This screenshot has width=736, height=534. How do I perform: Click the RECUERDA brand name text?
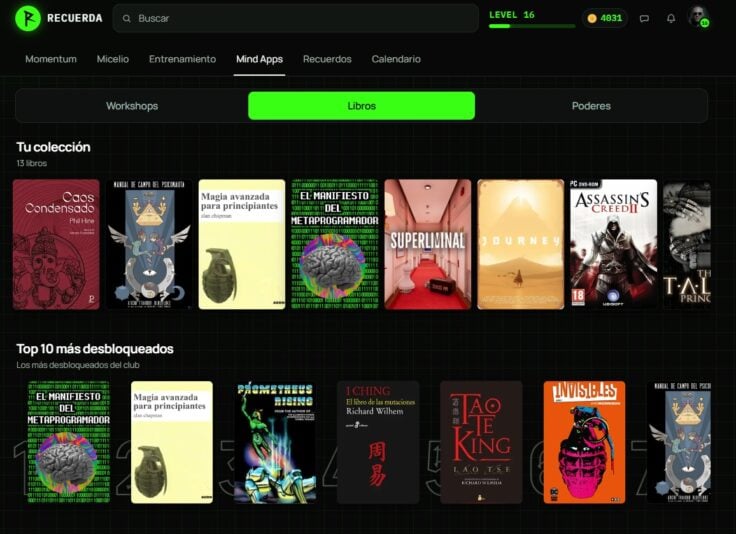point(75,18)
